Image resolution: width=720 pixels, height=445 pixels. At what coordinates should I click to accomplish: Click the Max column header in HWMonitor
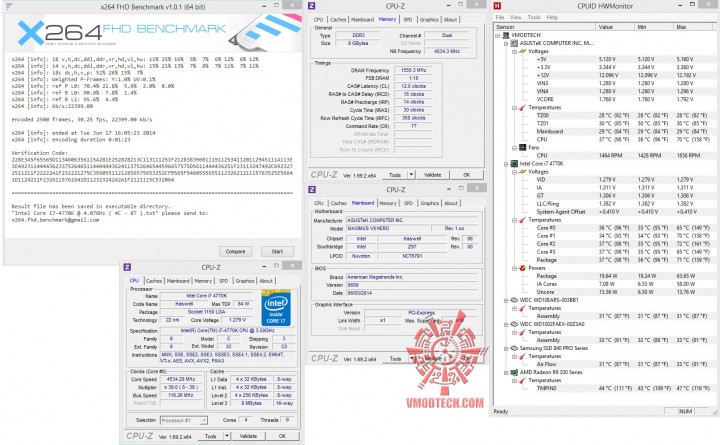[x=693, y=27]
